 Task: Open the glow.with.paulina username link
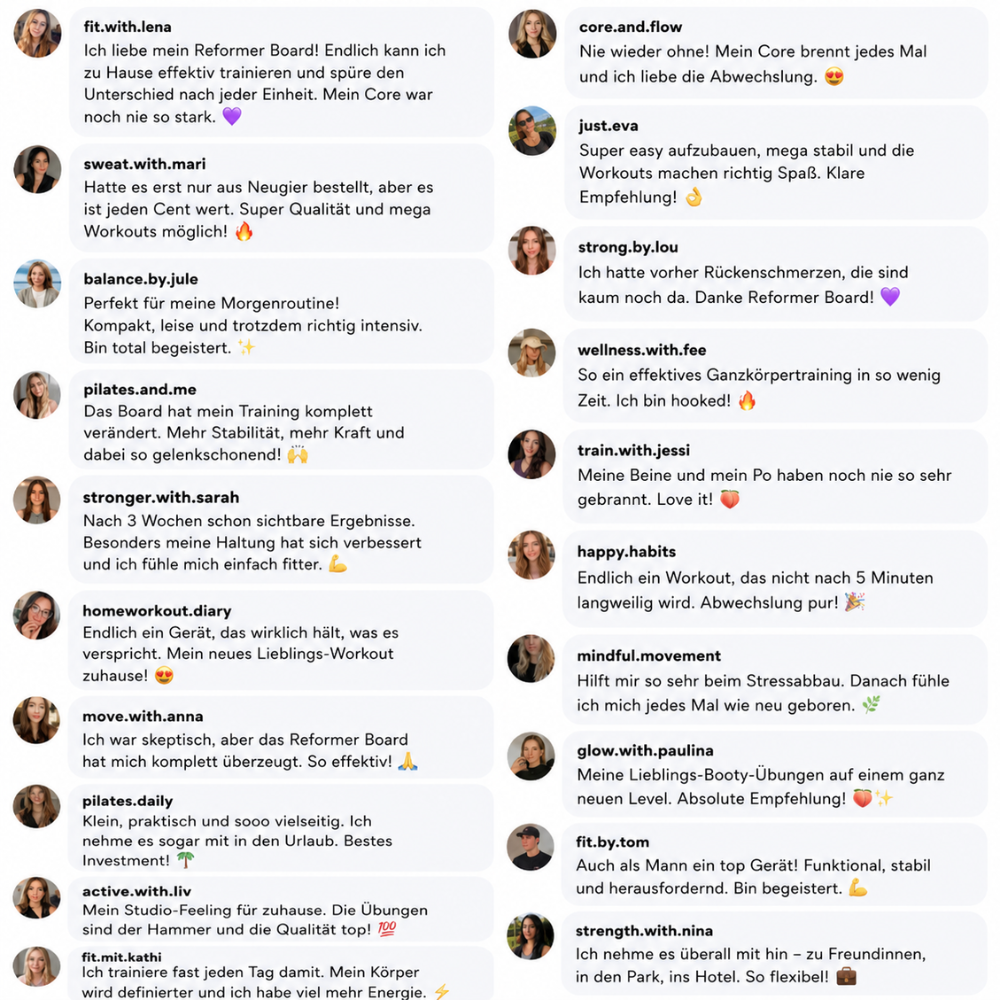pyautogui.click(x=645, y=751)
